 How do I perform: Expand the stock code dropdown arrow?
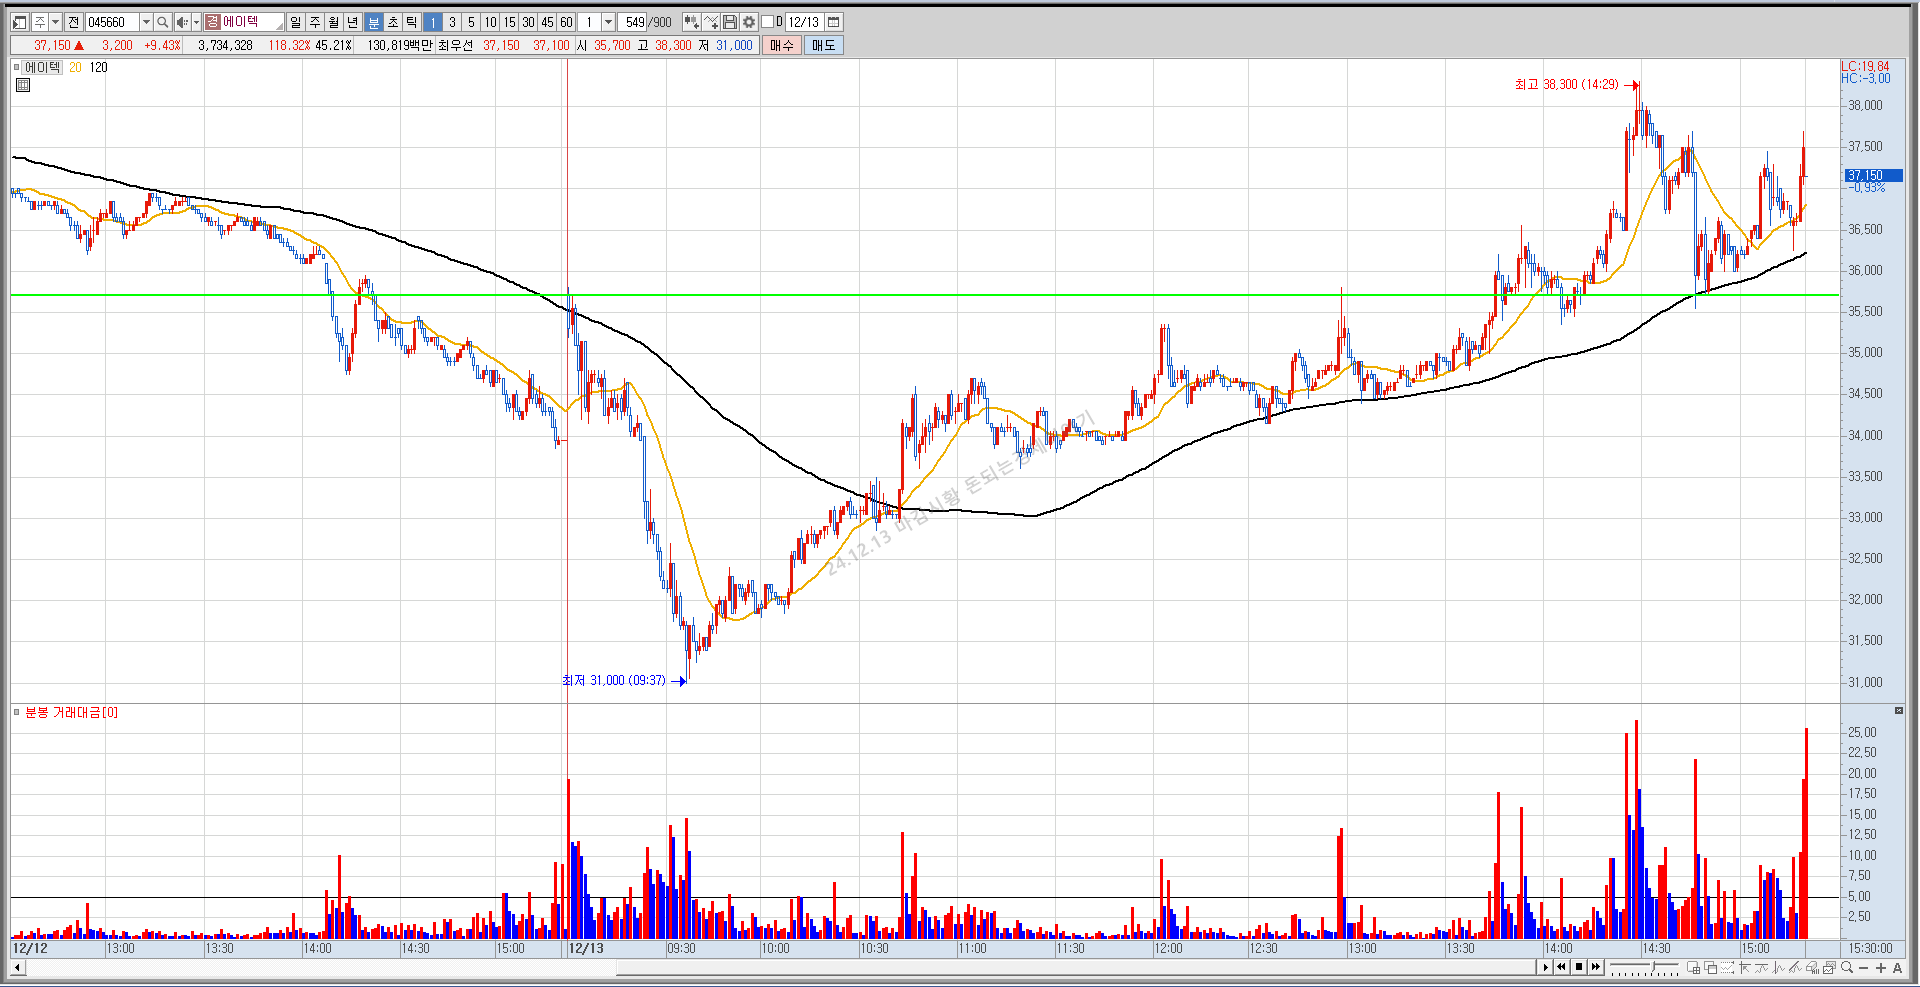[x=146, y=22]
